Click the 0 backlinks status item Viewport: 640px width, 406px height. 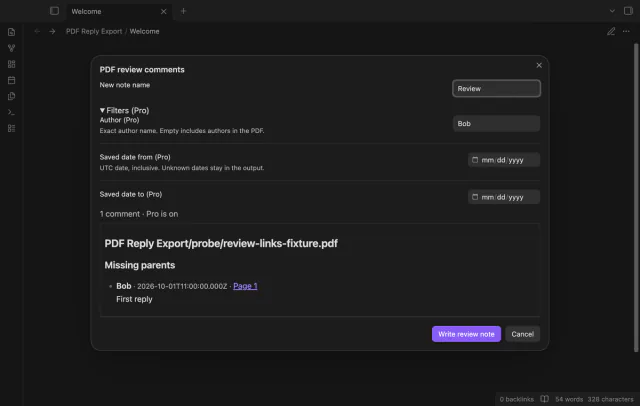(516, 399)
